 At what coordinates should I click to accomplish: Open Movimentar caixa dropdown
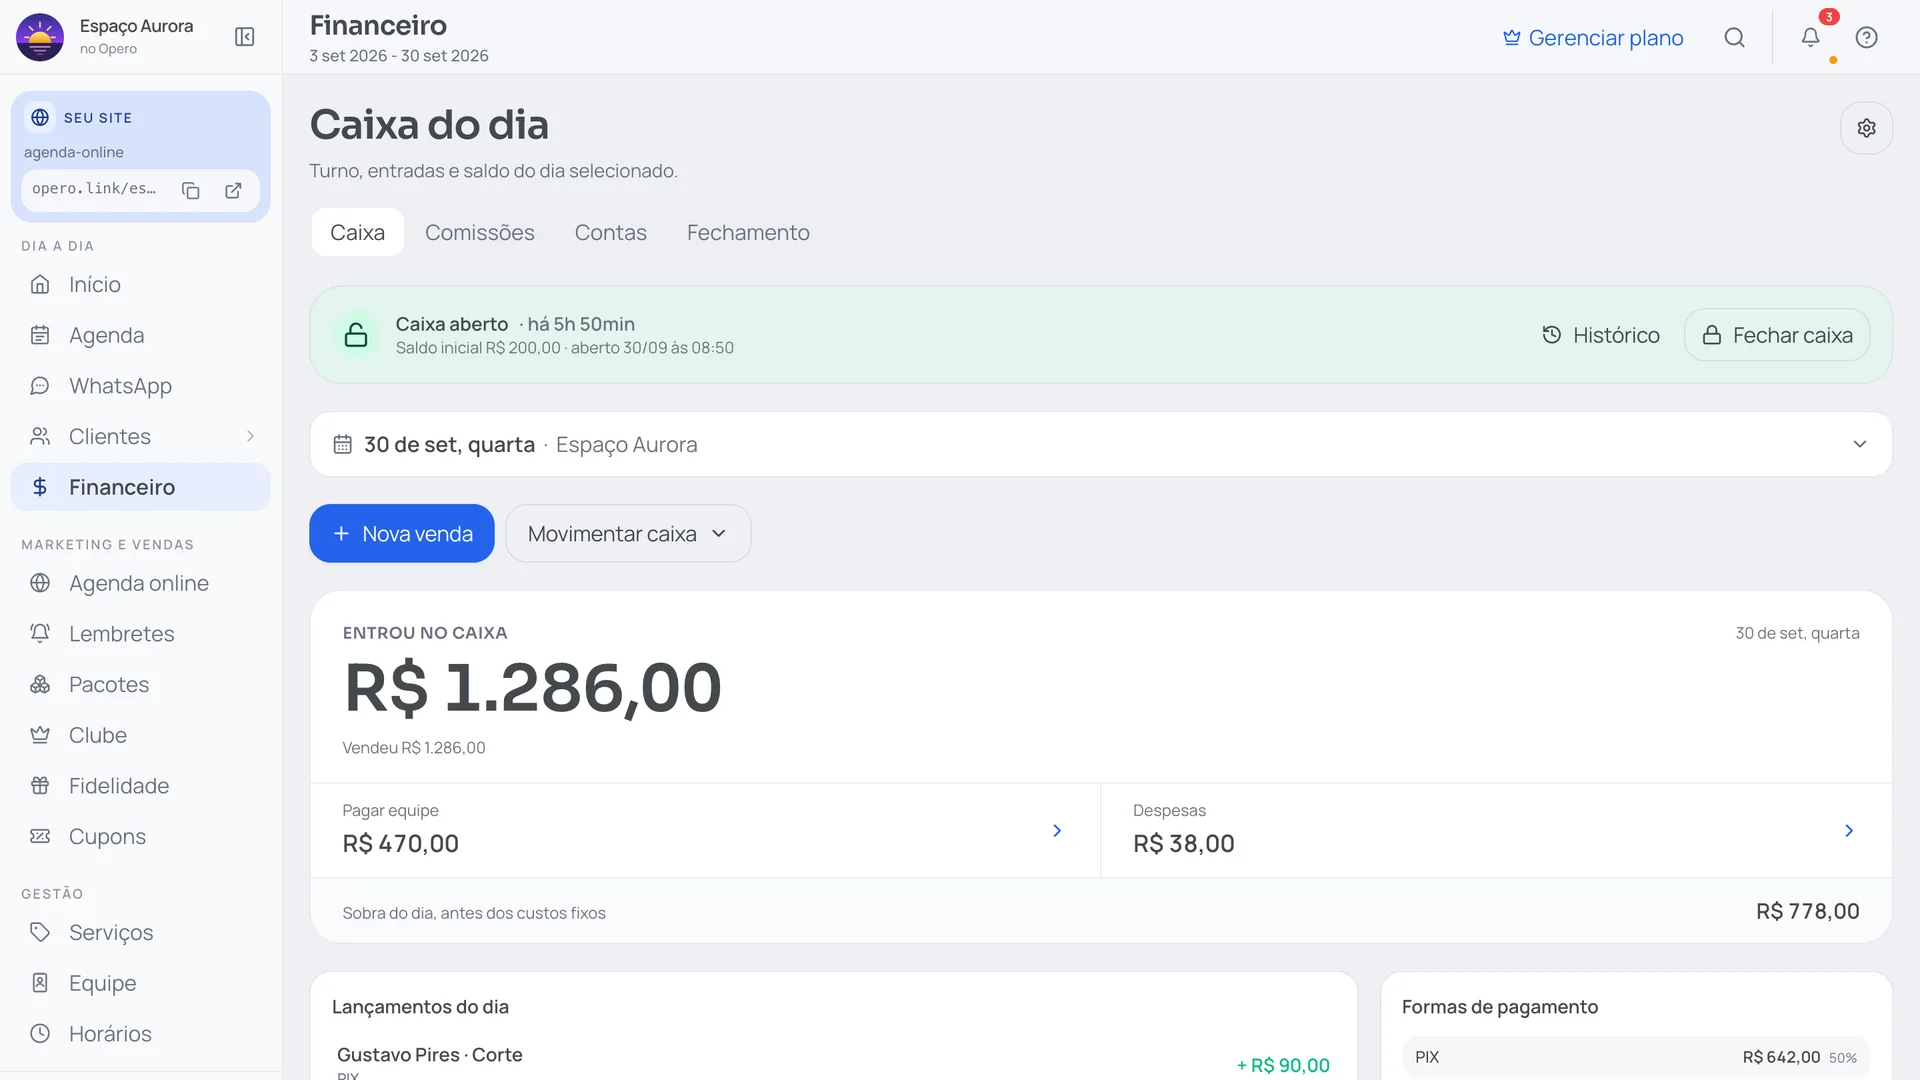pos(628,534)
